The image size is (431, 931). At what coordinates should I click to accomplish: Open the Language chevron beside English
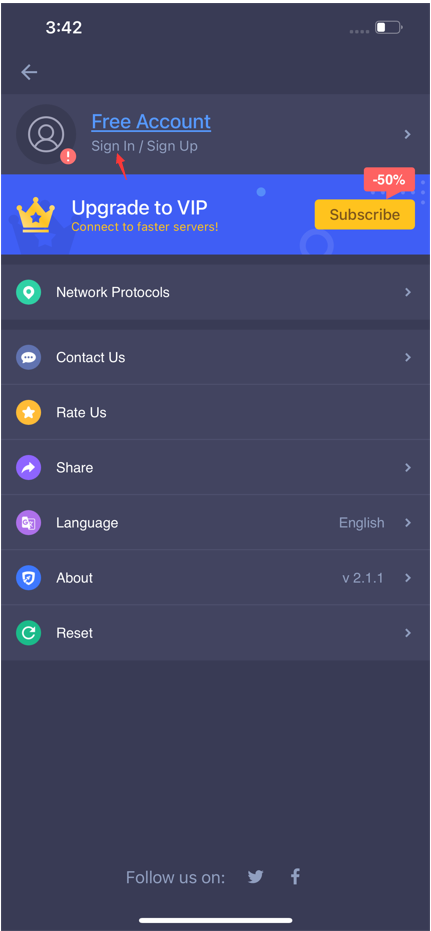408,522
